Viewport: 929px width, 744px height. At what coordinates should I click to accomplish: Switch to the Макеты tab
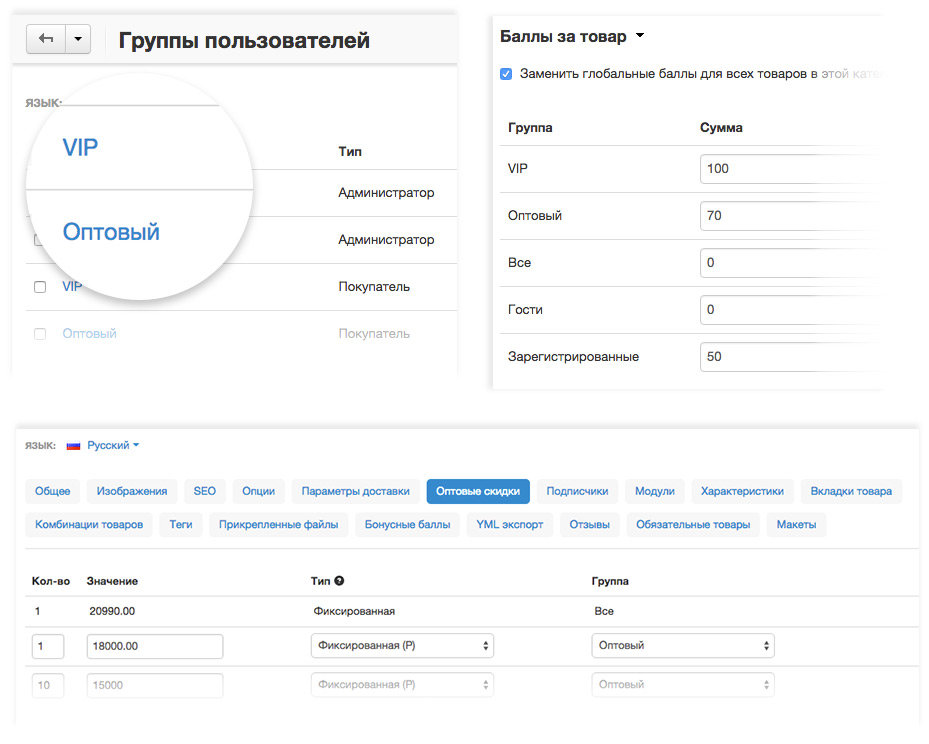(796, 525)
